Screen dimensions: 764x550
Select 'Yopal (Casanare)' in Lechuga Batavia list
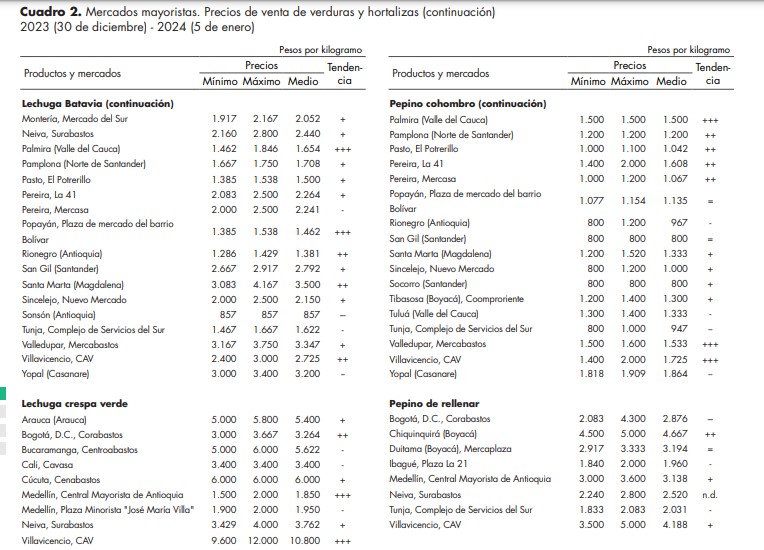(55, 374)
